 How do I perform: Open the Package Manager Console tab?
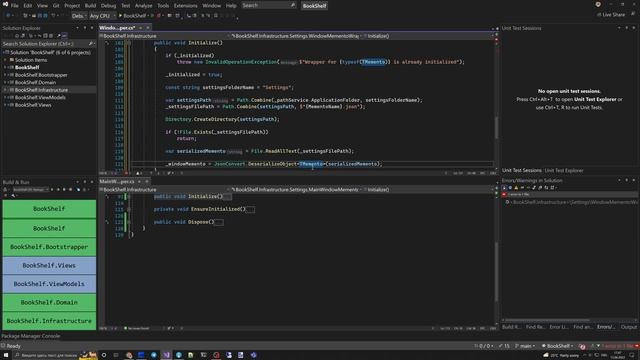(x=31, y=336)
